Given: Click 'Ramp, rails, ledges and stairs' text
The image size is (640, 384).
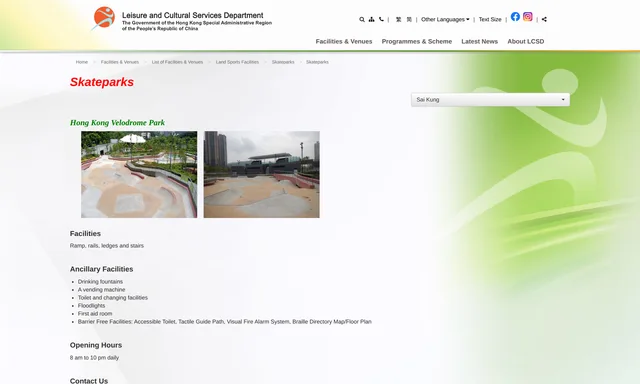Looking at the screenshot, I should point(107,246).
